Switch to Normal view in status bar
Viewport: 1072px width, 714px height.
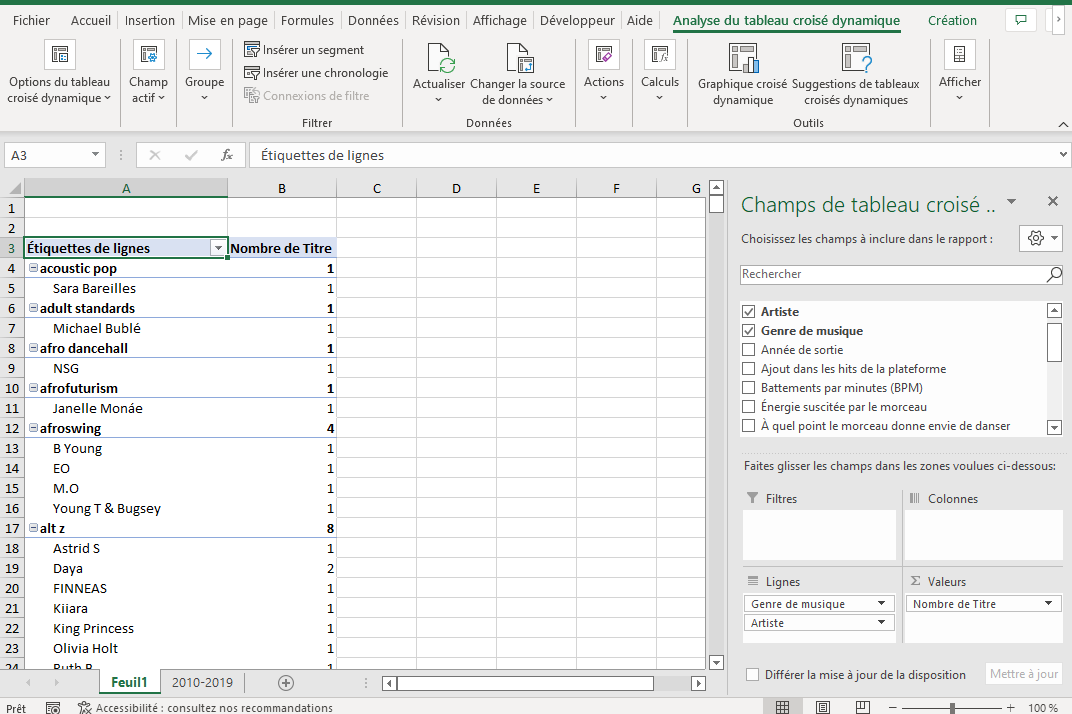point(783,707)
